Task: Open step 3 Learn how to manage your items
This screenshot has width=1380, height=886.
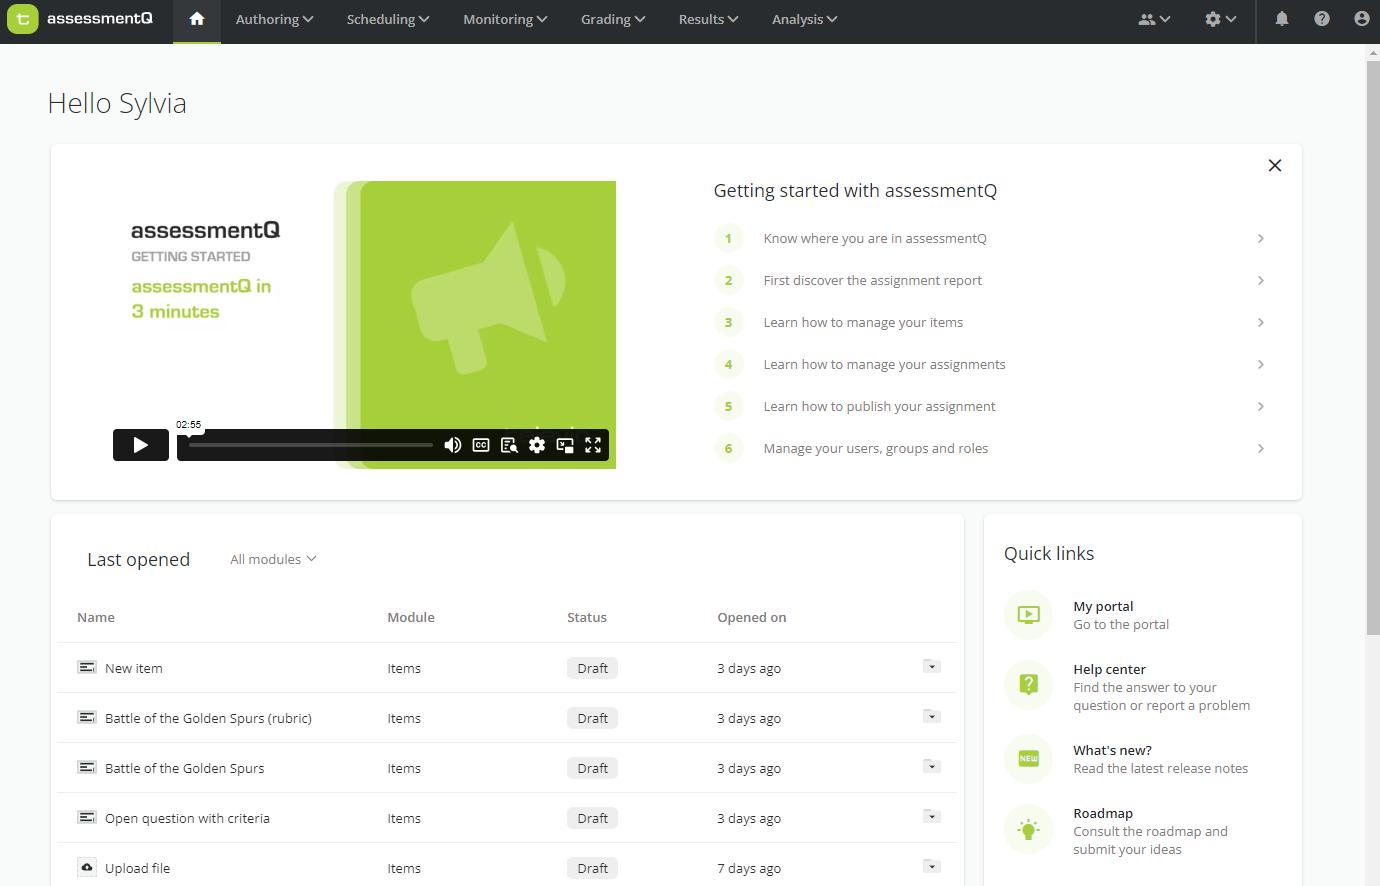Action: pos(864,323)
